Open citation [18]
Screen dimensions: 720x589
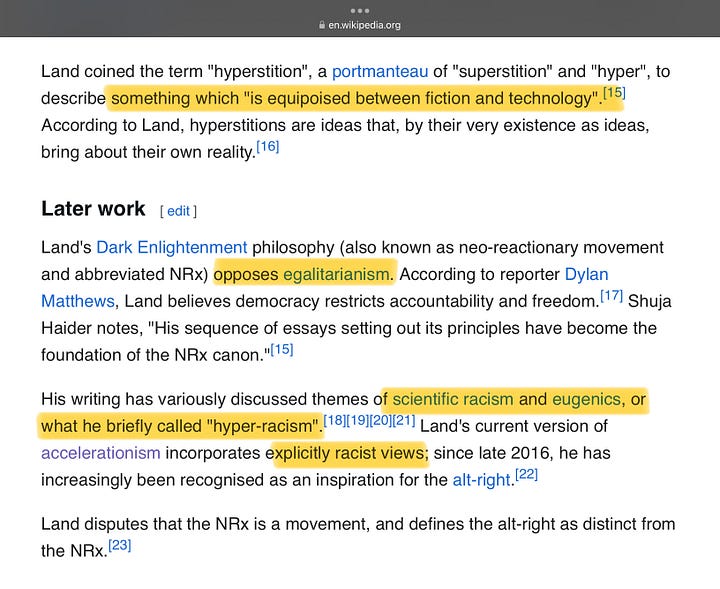pos(335,421)
